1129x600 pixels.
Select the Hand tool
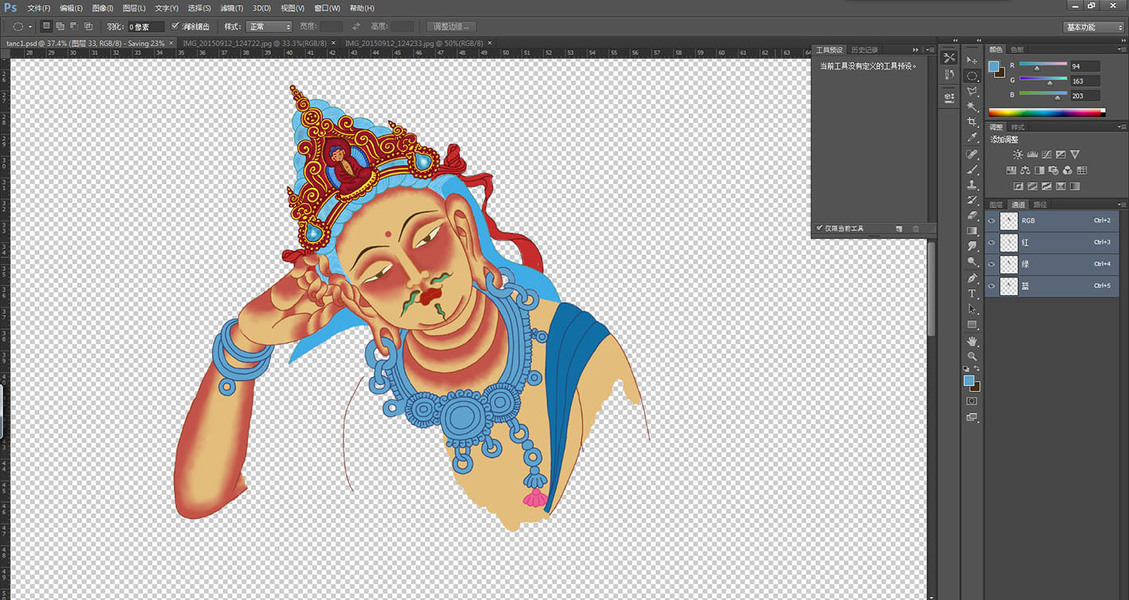pyautogui.click(x=972, y=341)
